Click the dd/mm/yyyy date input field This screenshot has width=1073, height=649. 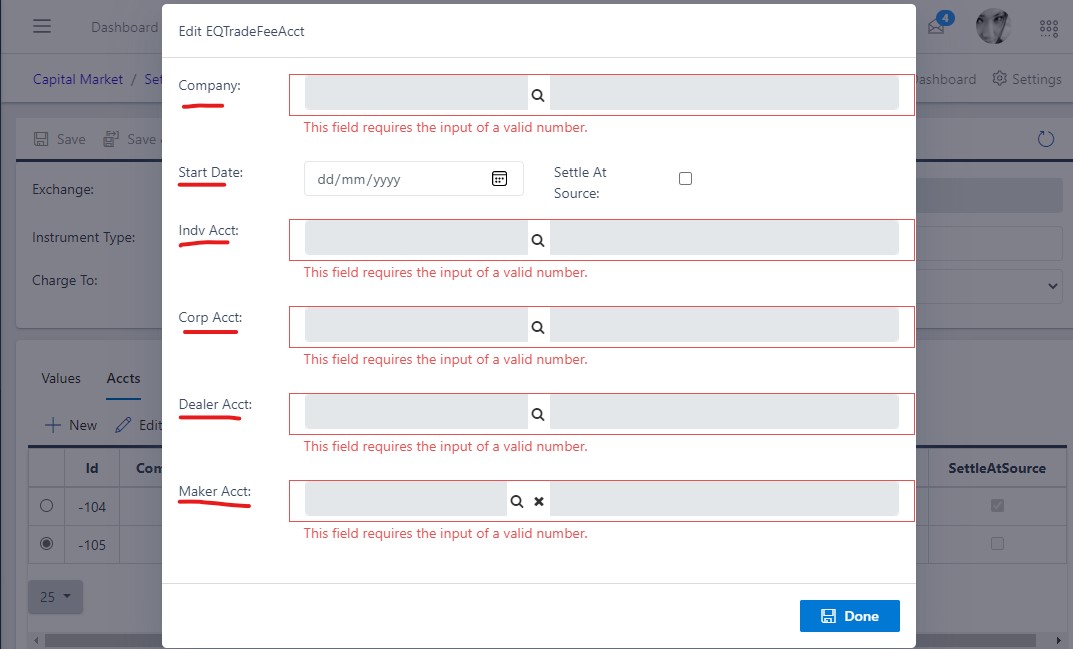[x=400, y=178]
